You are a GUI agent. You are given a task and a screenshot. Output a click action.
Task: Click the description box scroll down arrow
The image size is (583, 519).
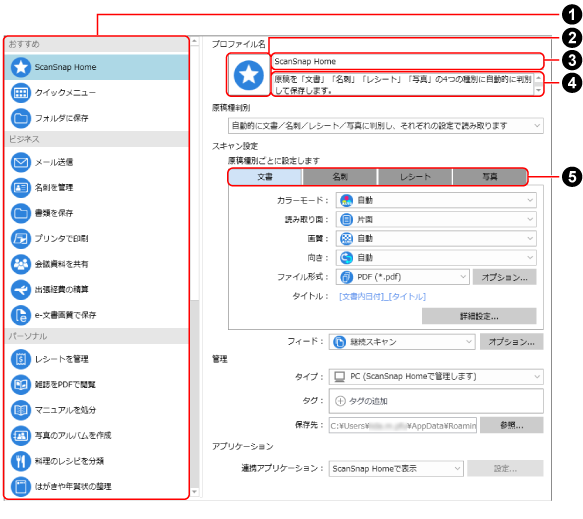(538, 90)
